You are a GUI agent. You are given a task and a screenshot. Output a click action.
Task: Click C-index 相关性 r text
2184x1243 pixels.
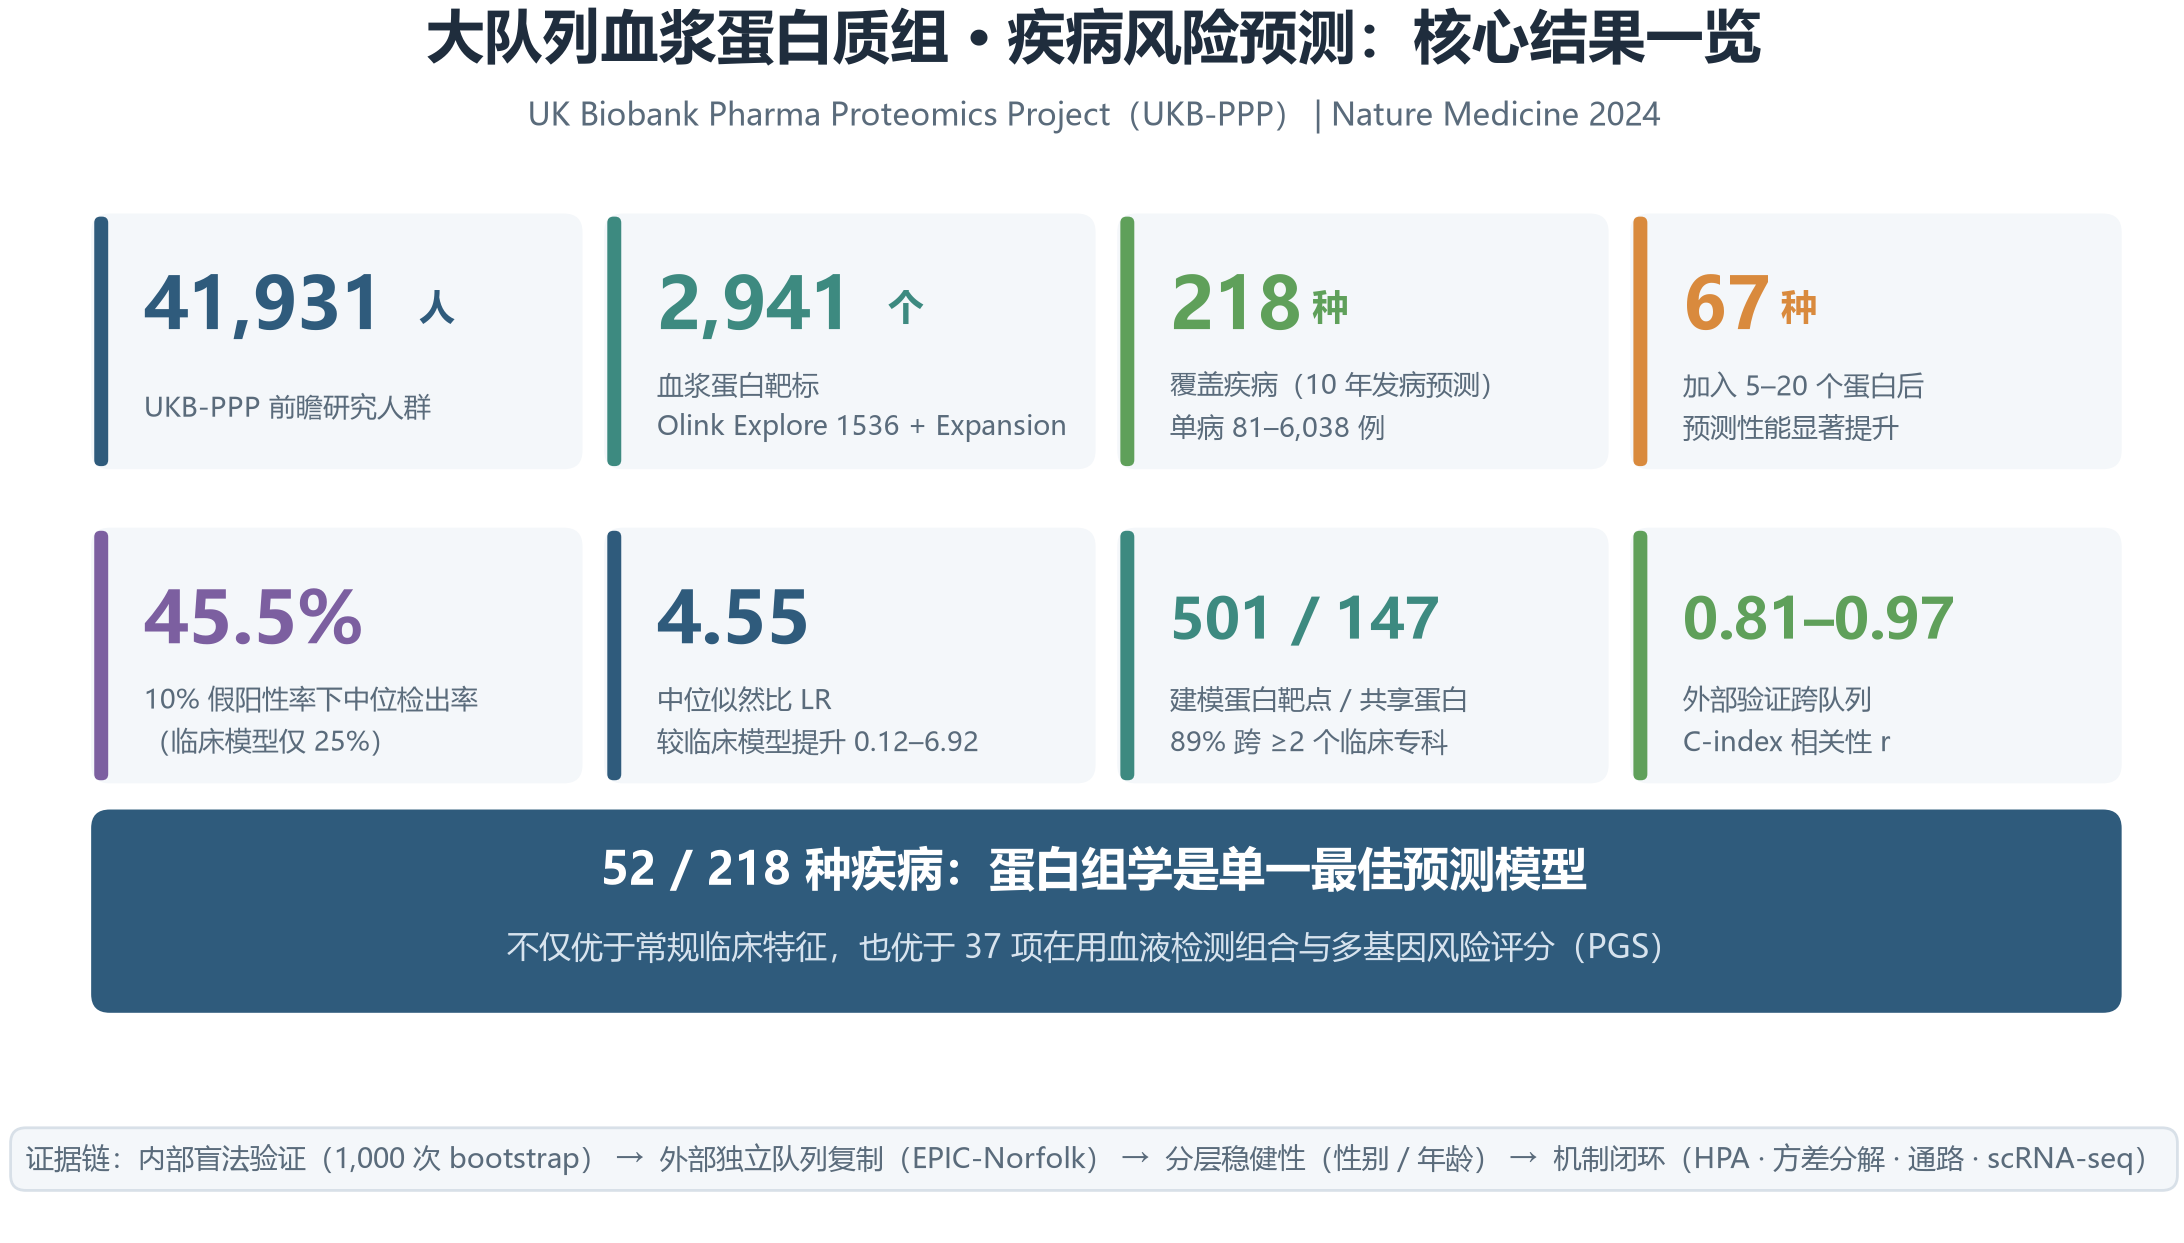tap(1786, 741)
